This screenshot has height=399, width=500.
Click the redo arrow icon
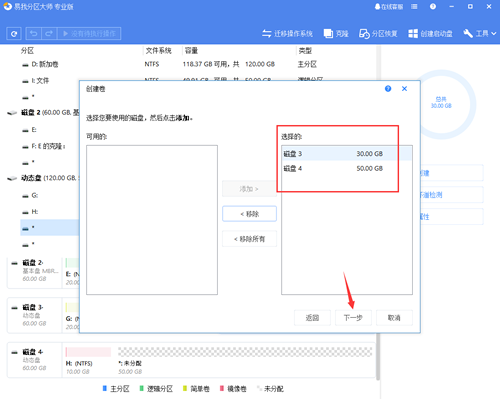49,34
